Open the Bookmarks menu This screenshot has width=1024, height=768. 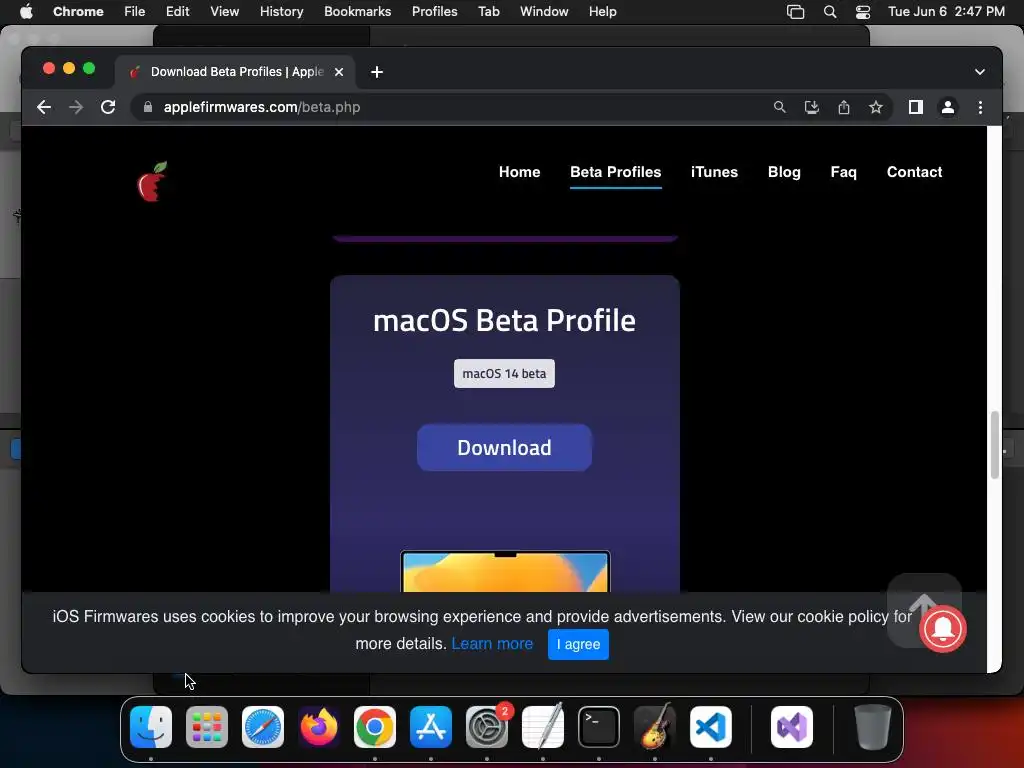(x=358, y=12)
